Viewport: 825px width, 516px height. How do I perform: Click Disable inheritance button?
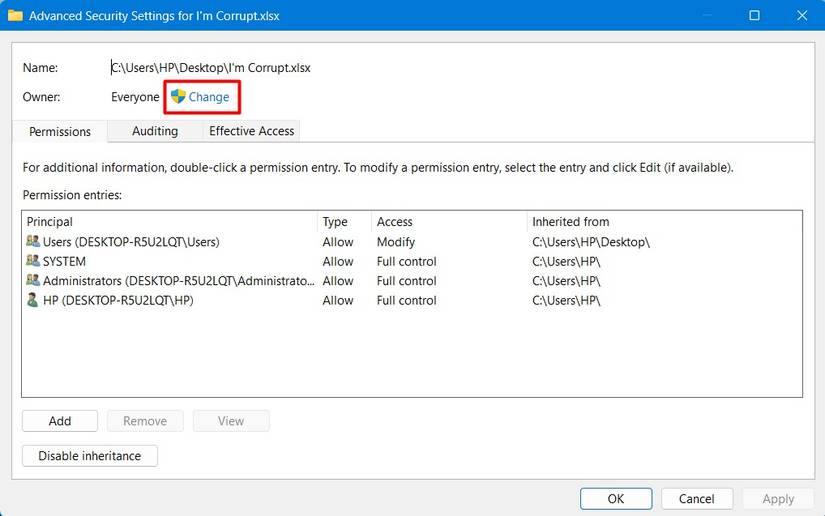(x=90, y=456)
